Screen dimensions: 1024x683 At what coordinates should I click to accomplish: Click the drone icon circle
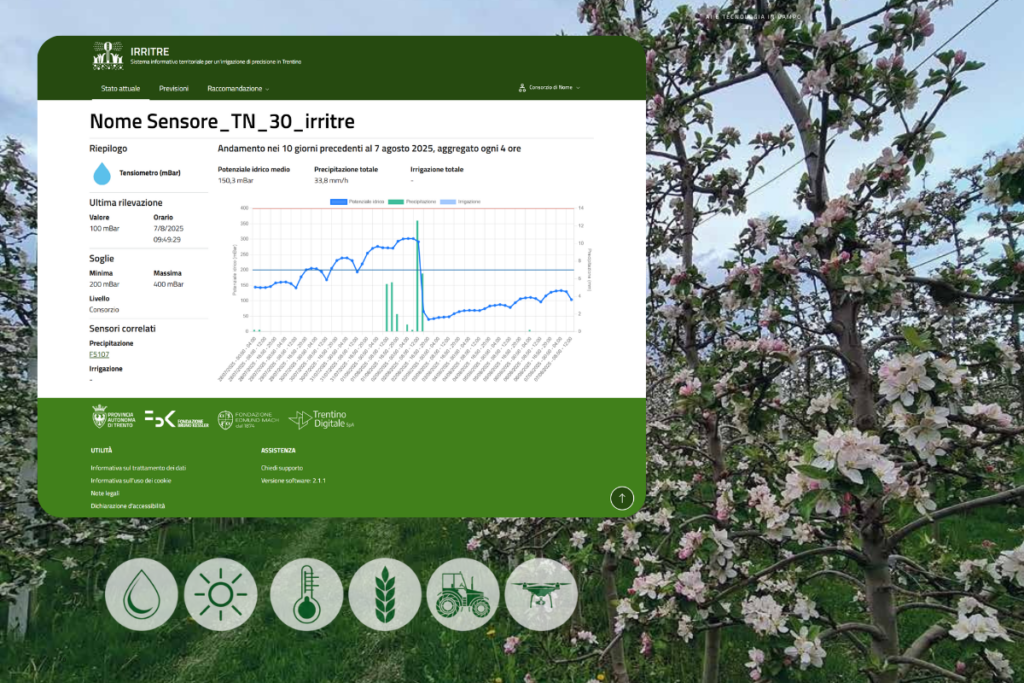(541, 593)
